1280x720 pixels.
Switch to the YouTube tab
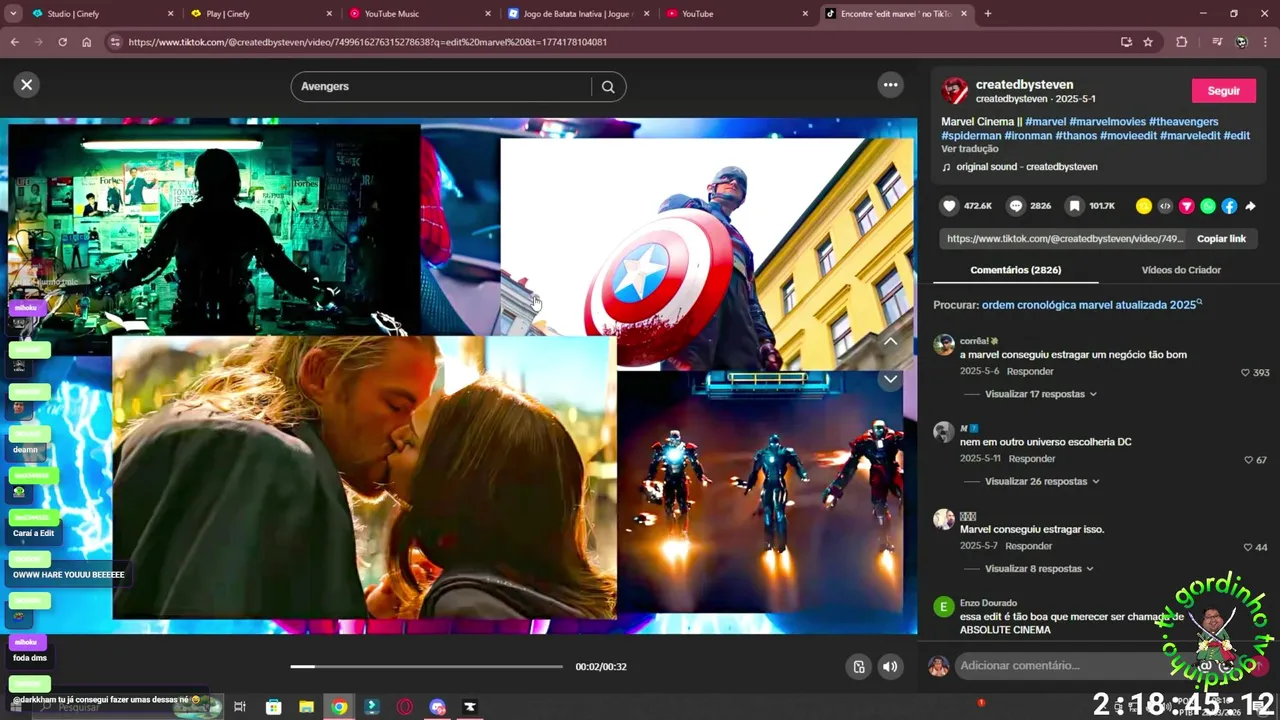[x=738, y=14]
